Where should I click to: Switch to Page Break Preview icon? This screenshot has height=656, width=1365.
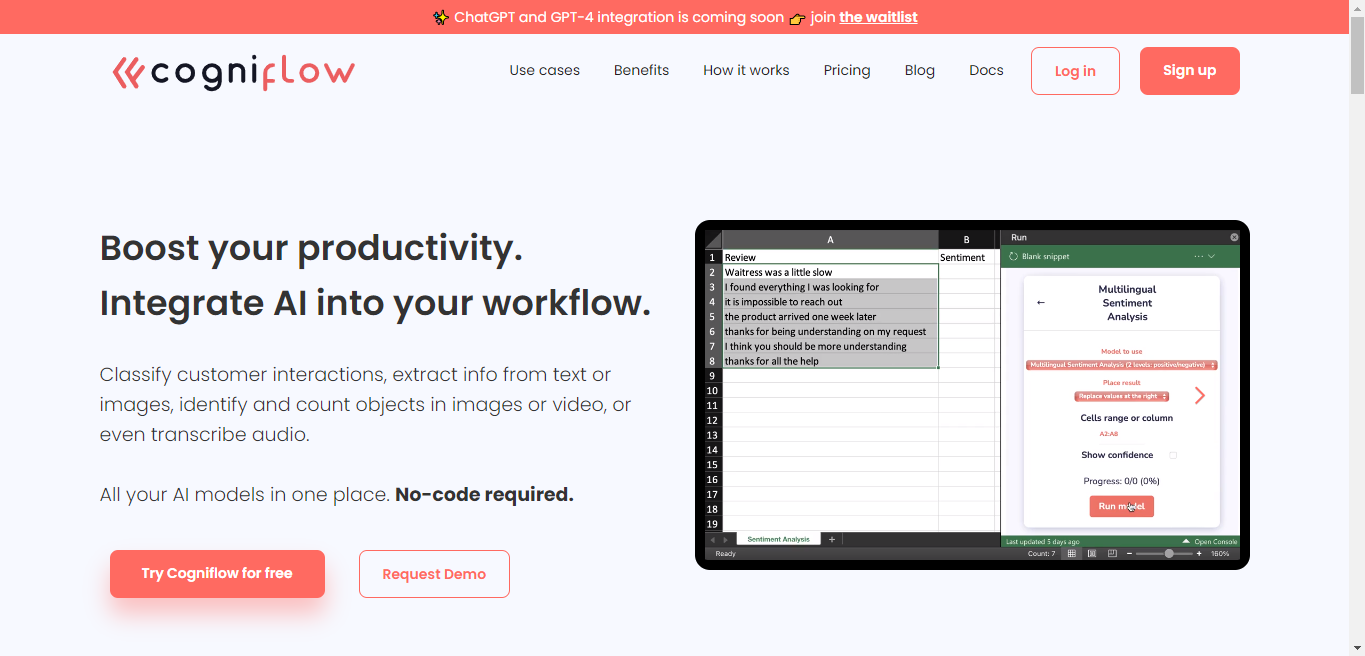click(1112, 553)
